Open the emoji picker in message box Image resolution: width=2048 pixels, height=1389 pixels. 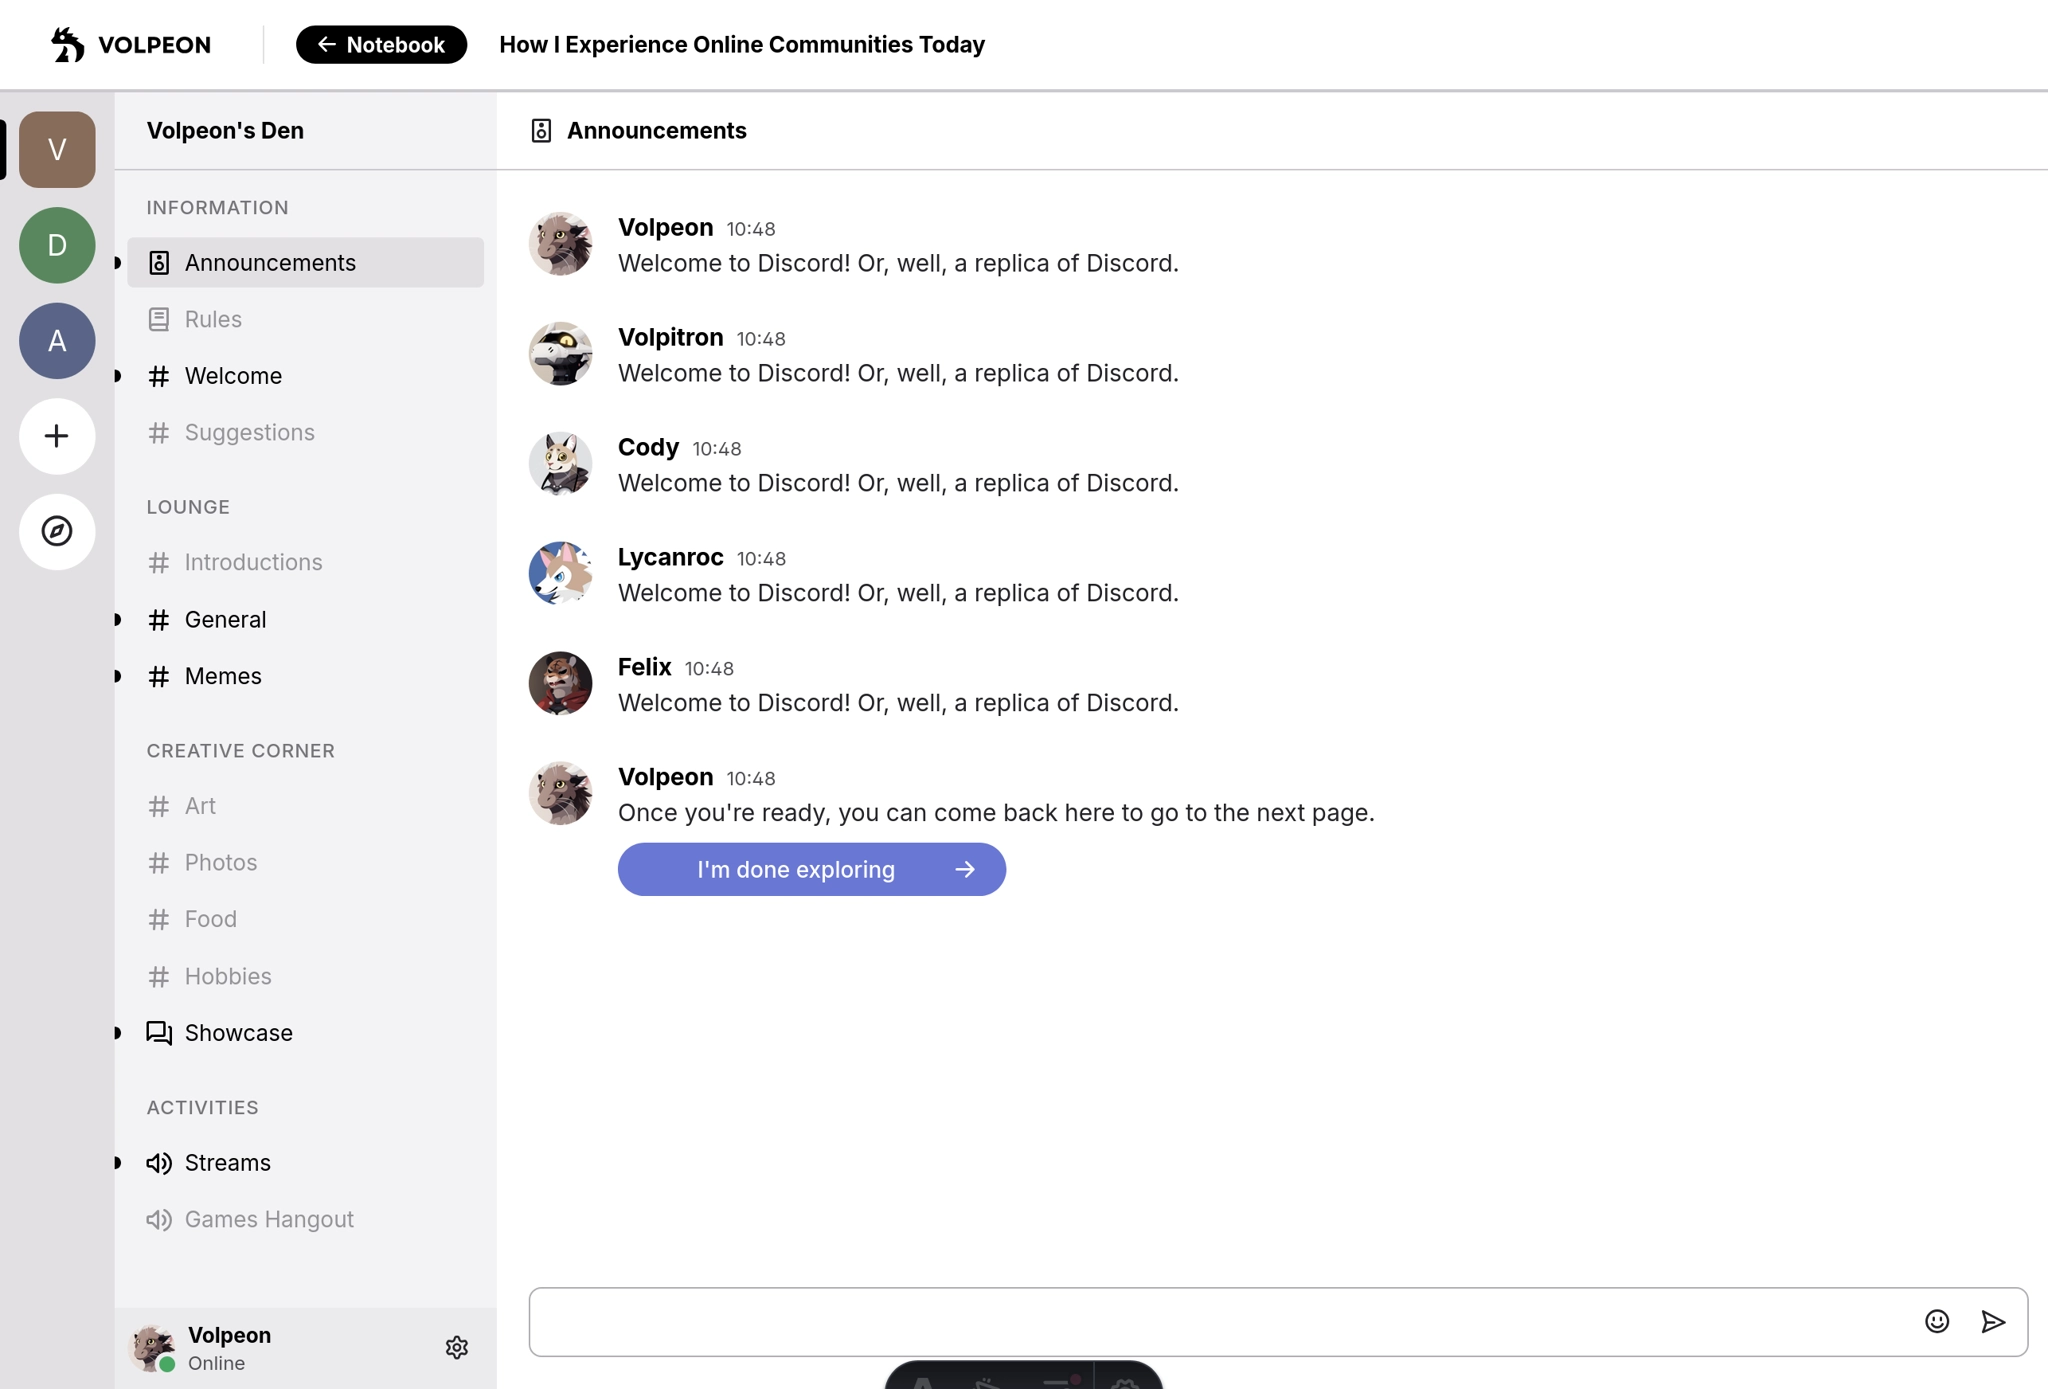(1937, 1322)
